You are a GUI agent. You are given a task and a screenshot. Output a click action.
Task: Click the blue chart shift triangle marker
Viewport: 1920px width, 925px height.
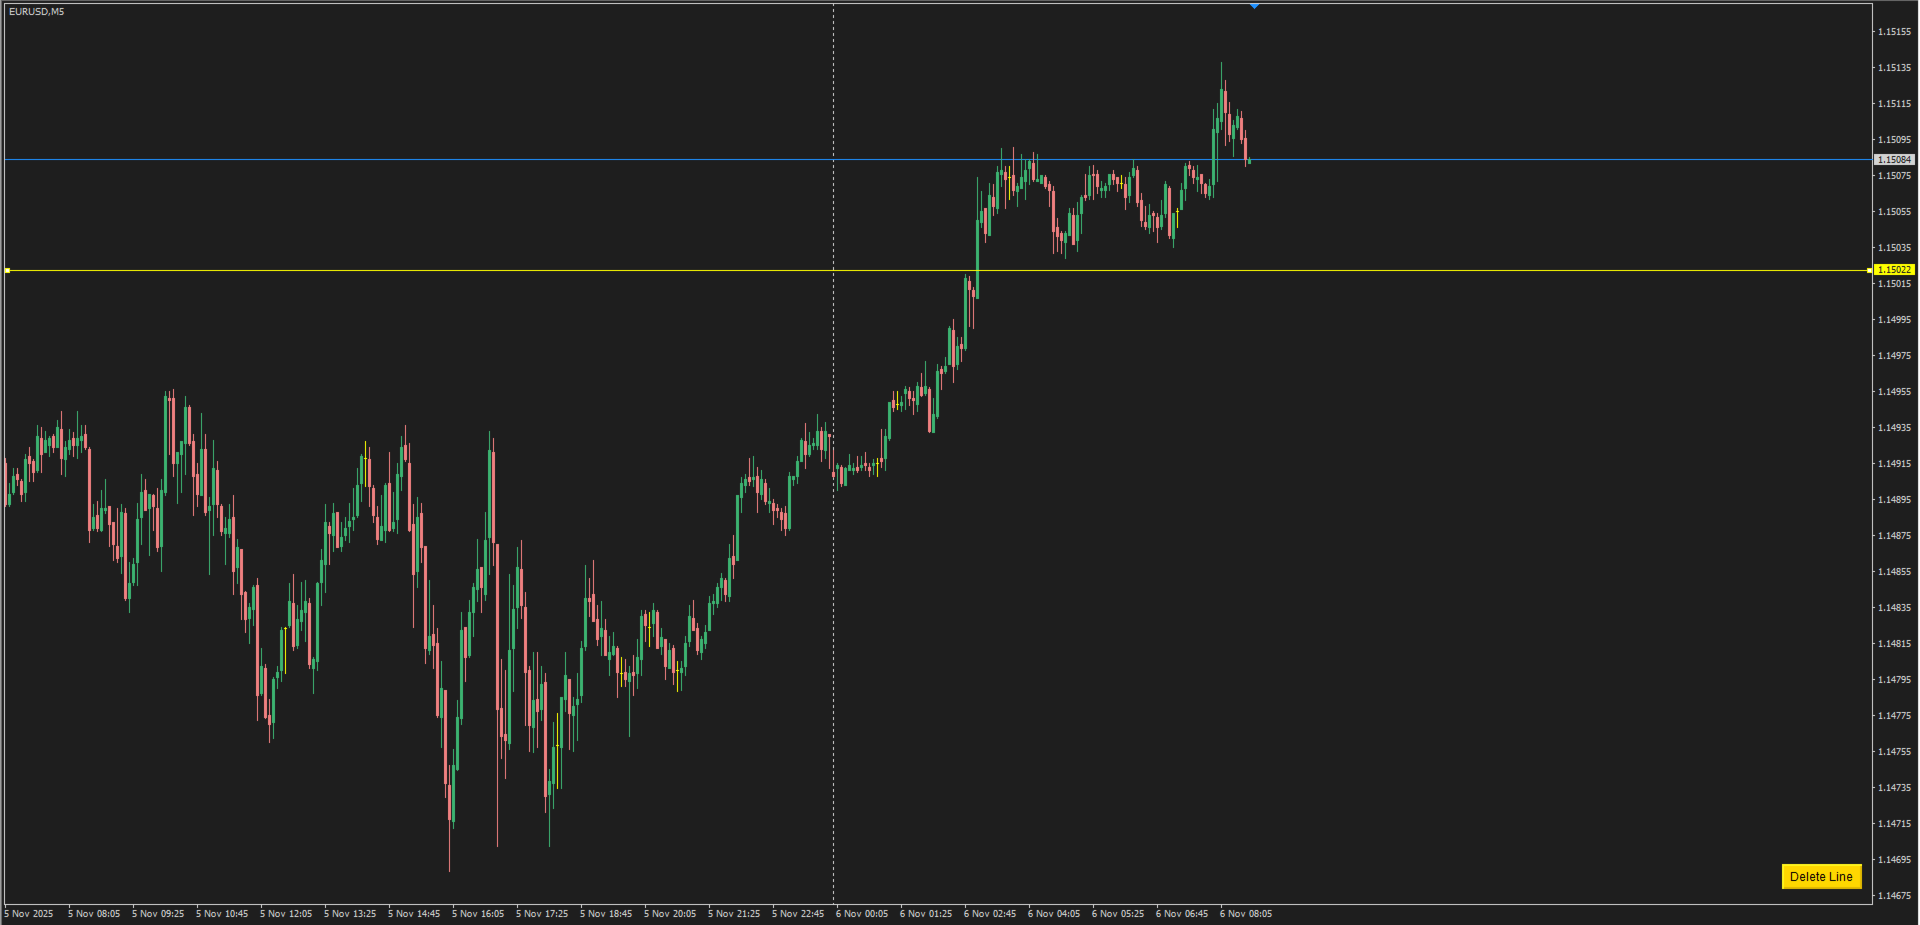click(1254, 6)
